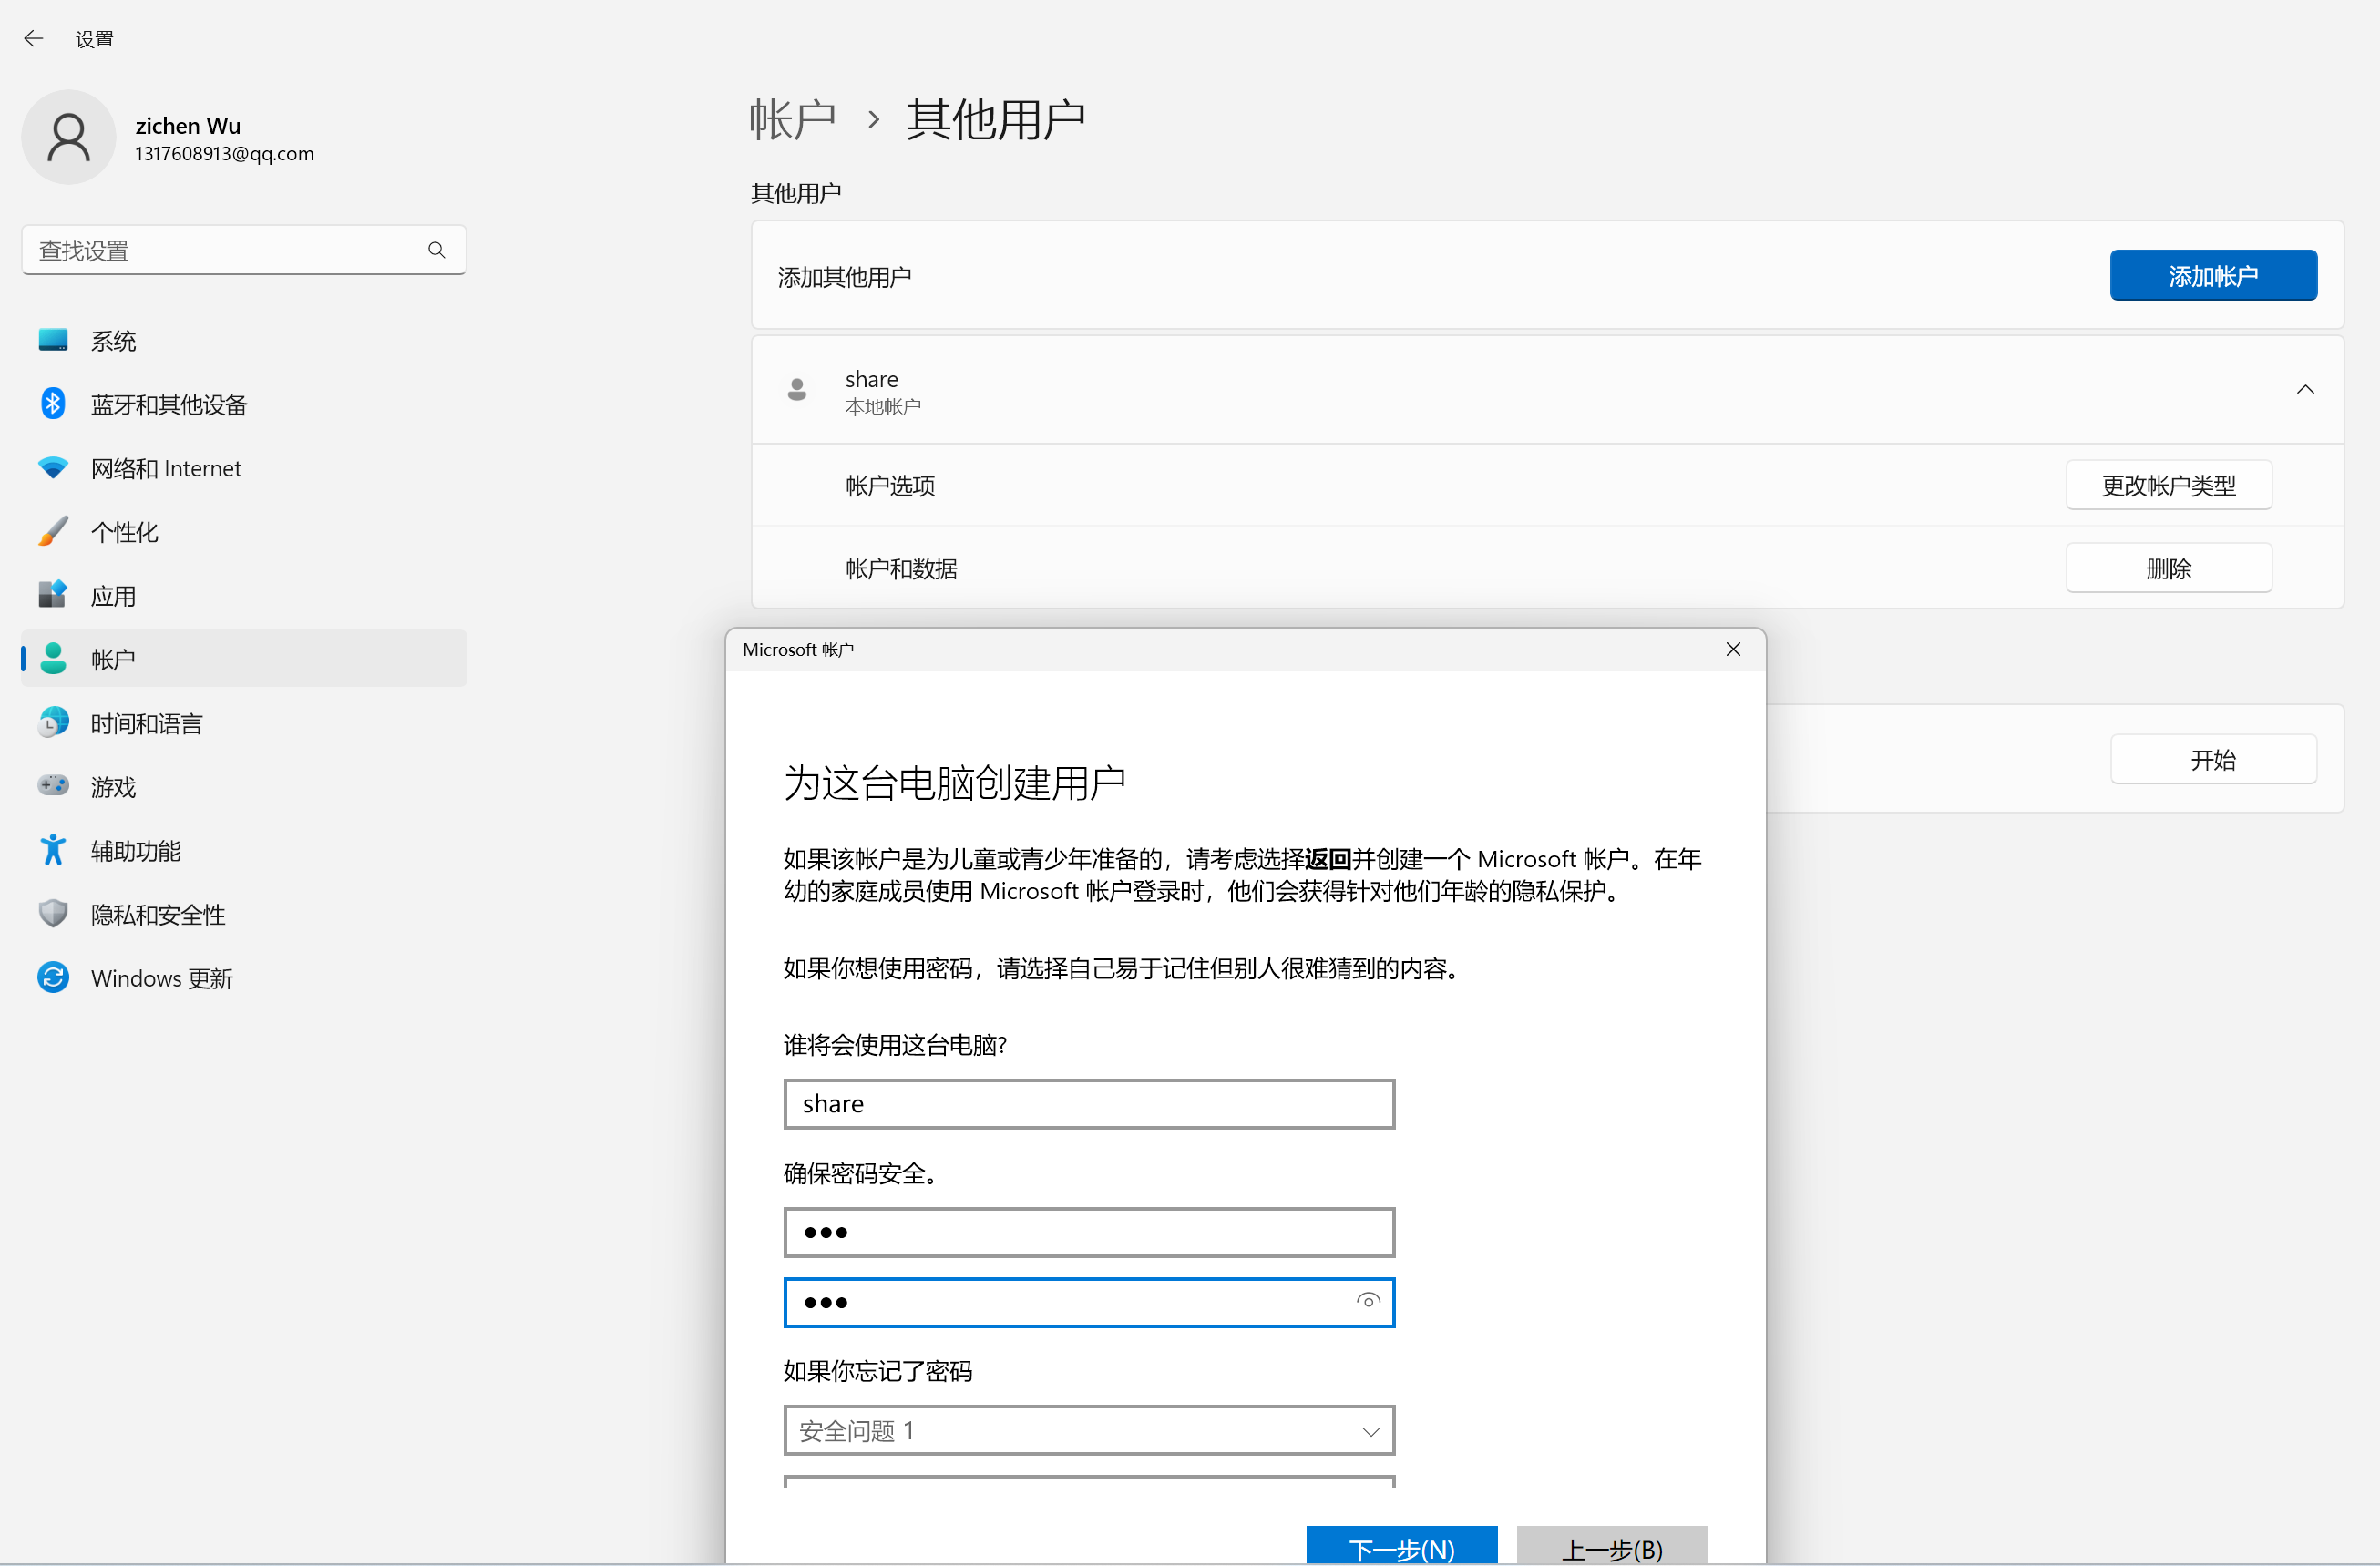This screenshot has width=2380, height=1566.
Task: Open the 安全问题 1 dropdown
Action: [x=1088, y=1431]
